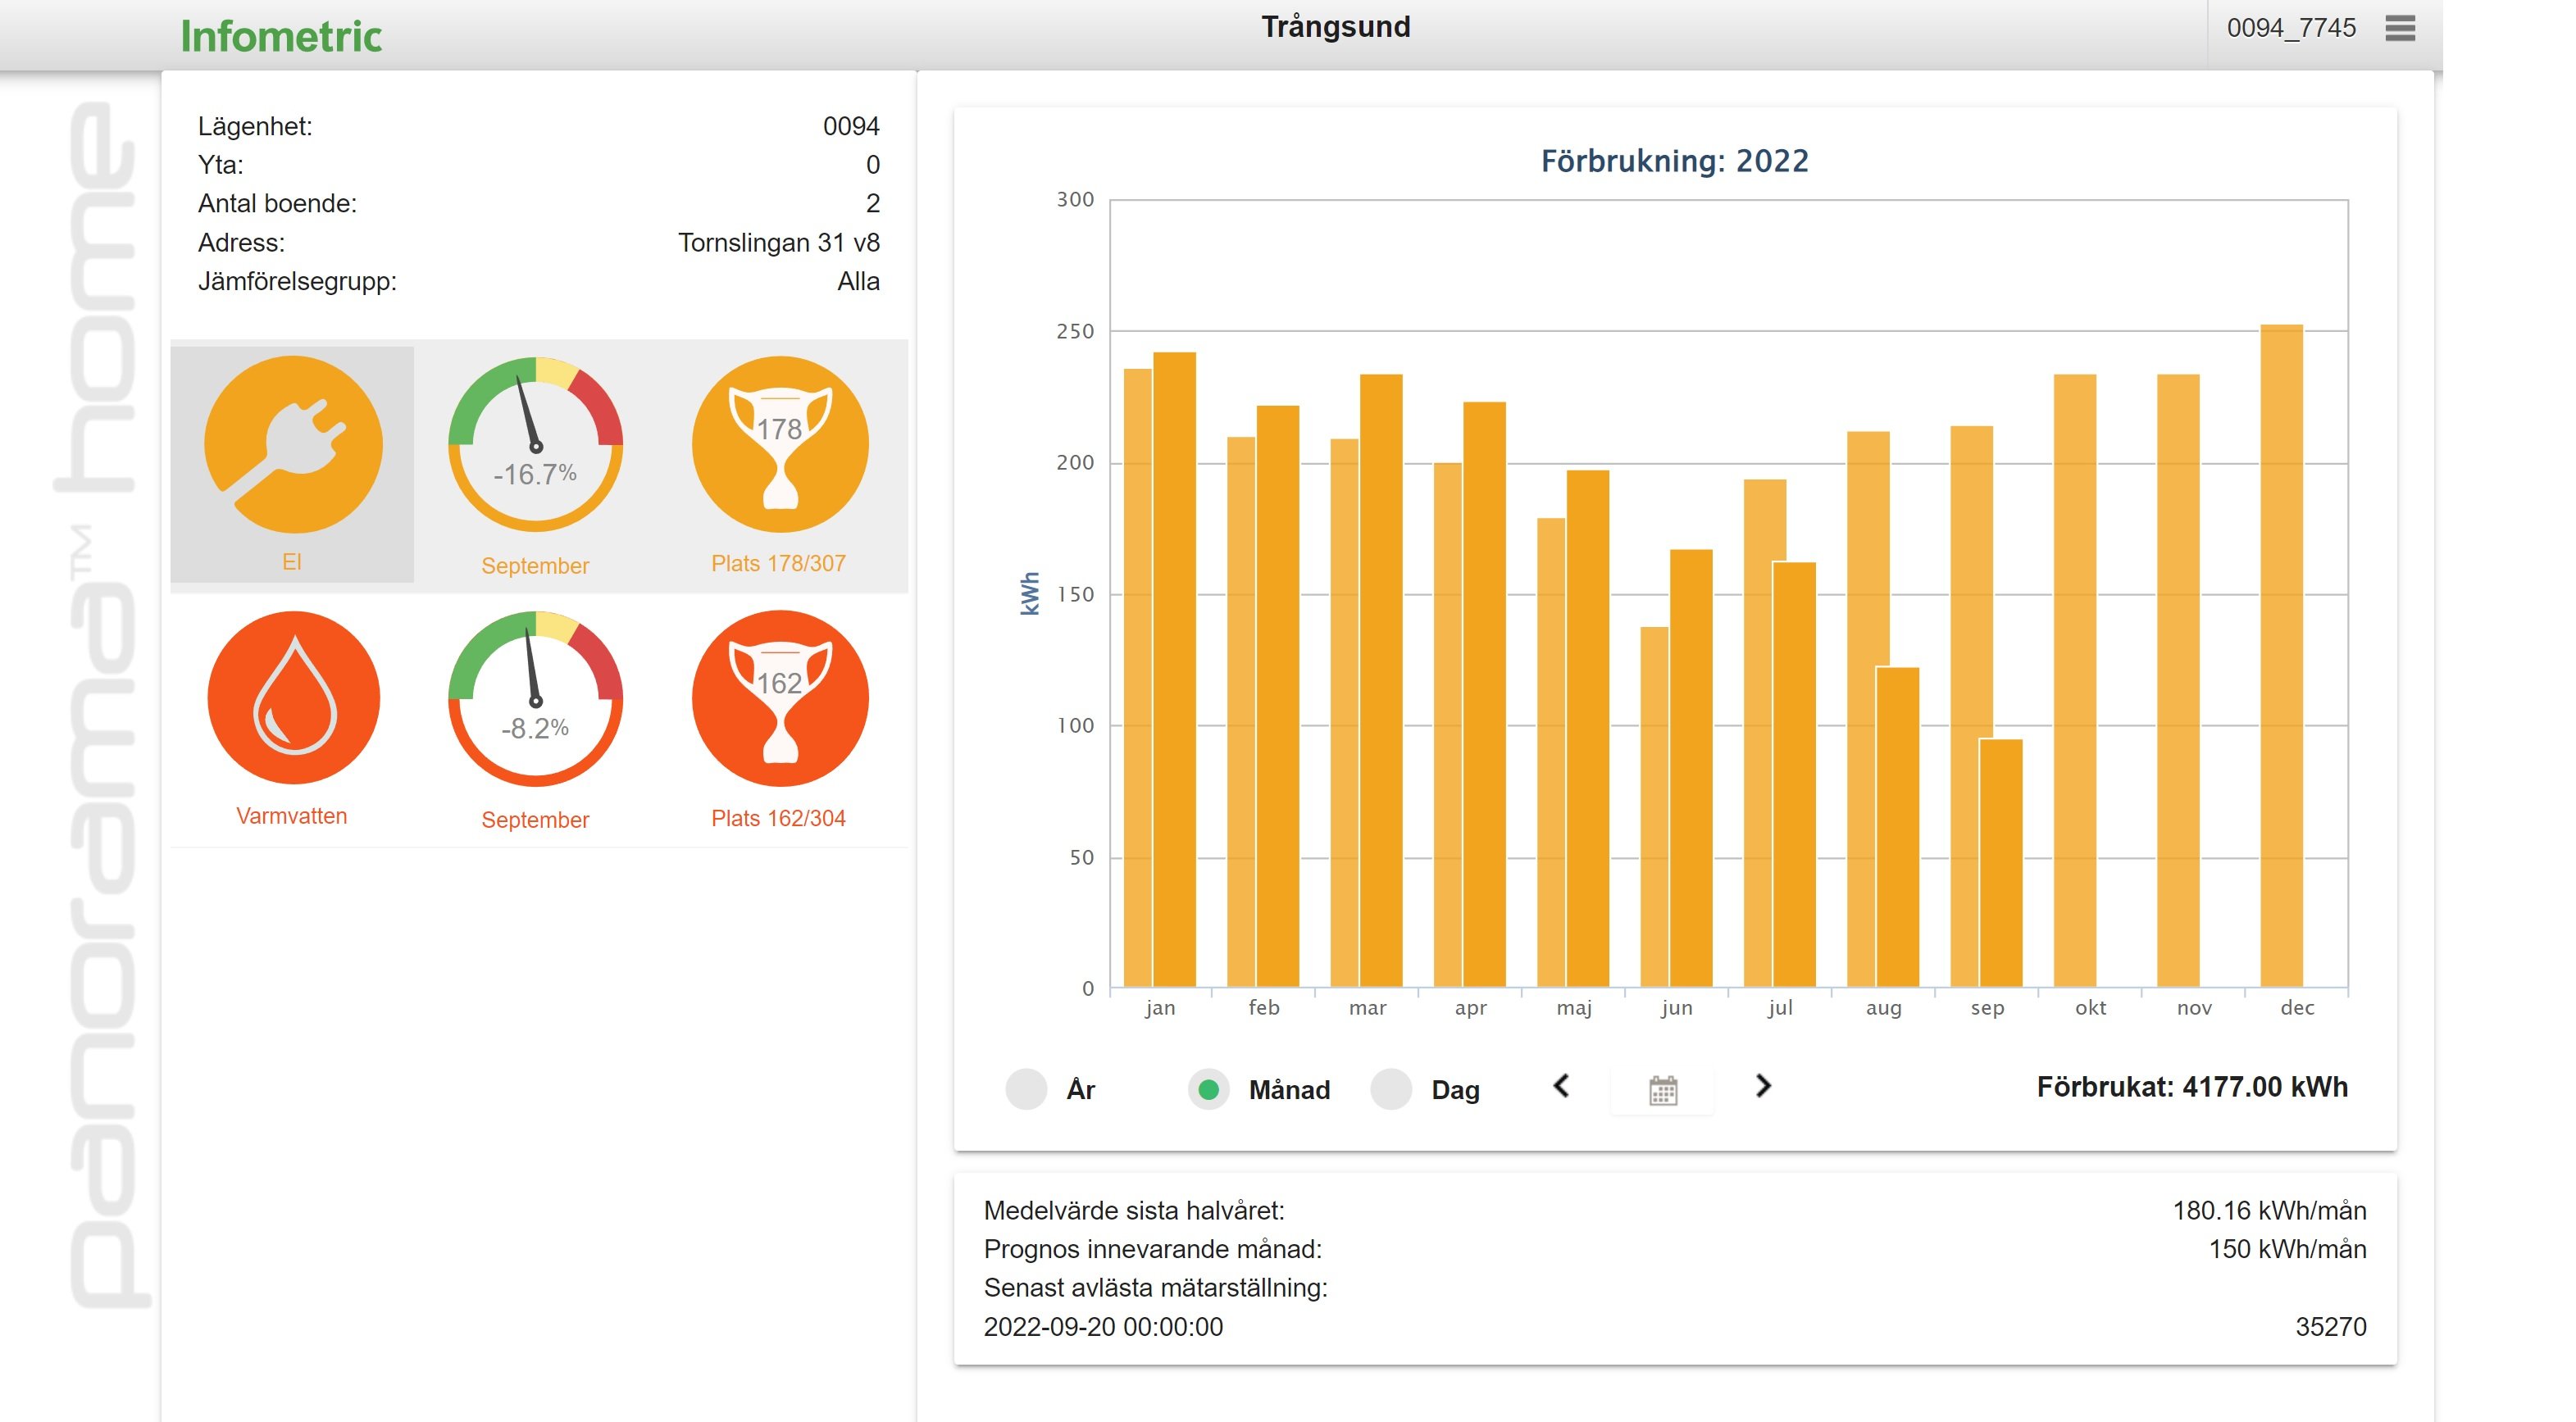This screenshot has width=2576, height=1422.
Task: Click the hot water trophy ranking 162
Action: [x=780, y=698]
